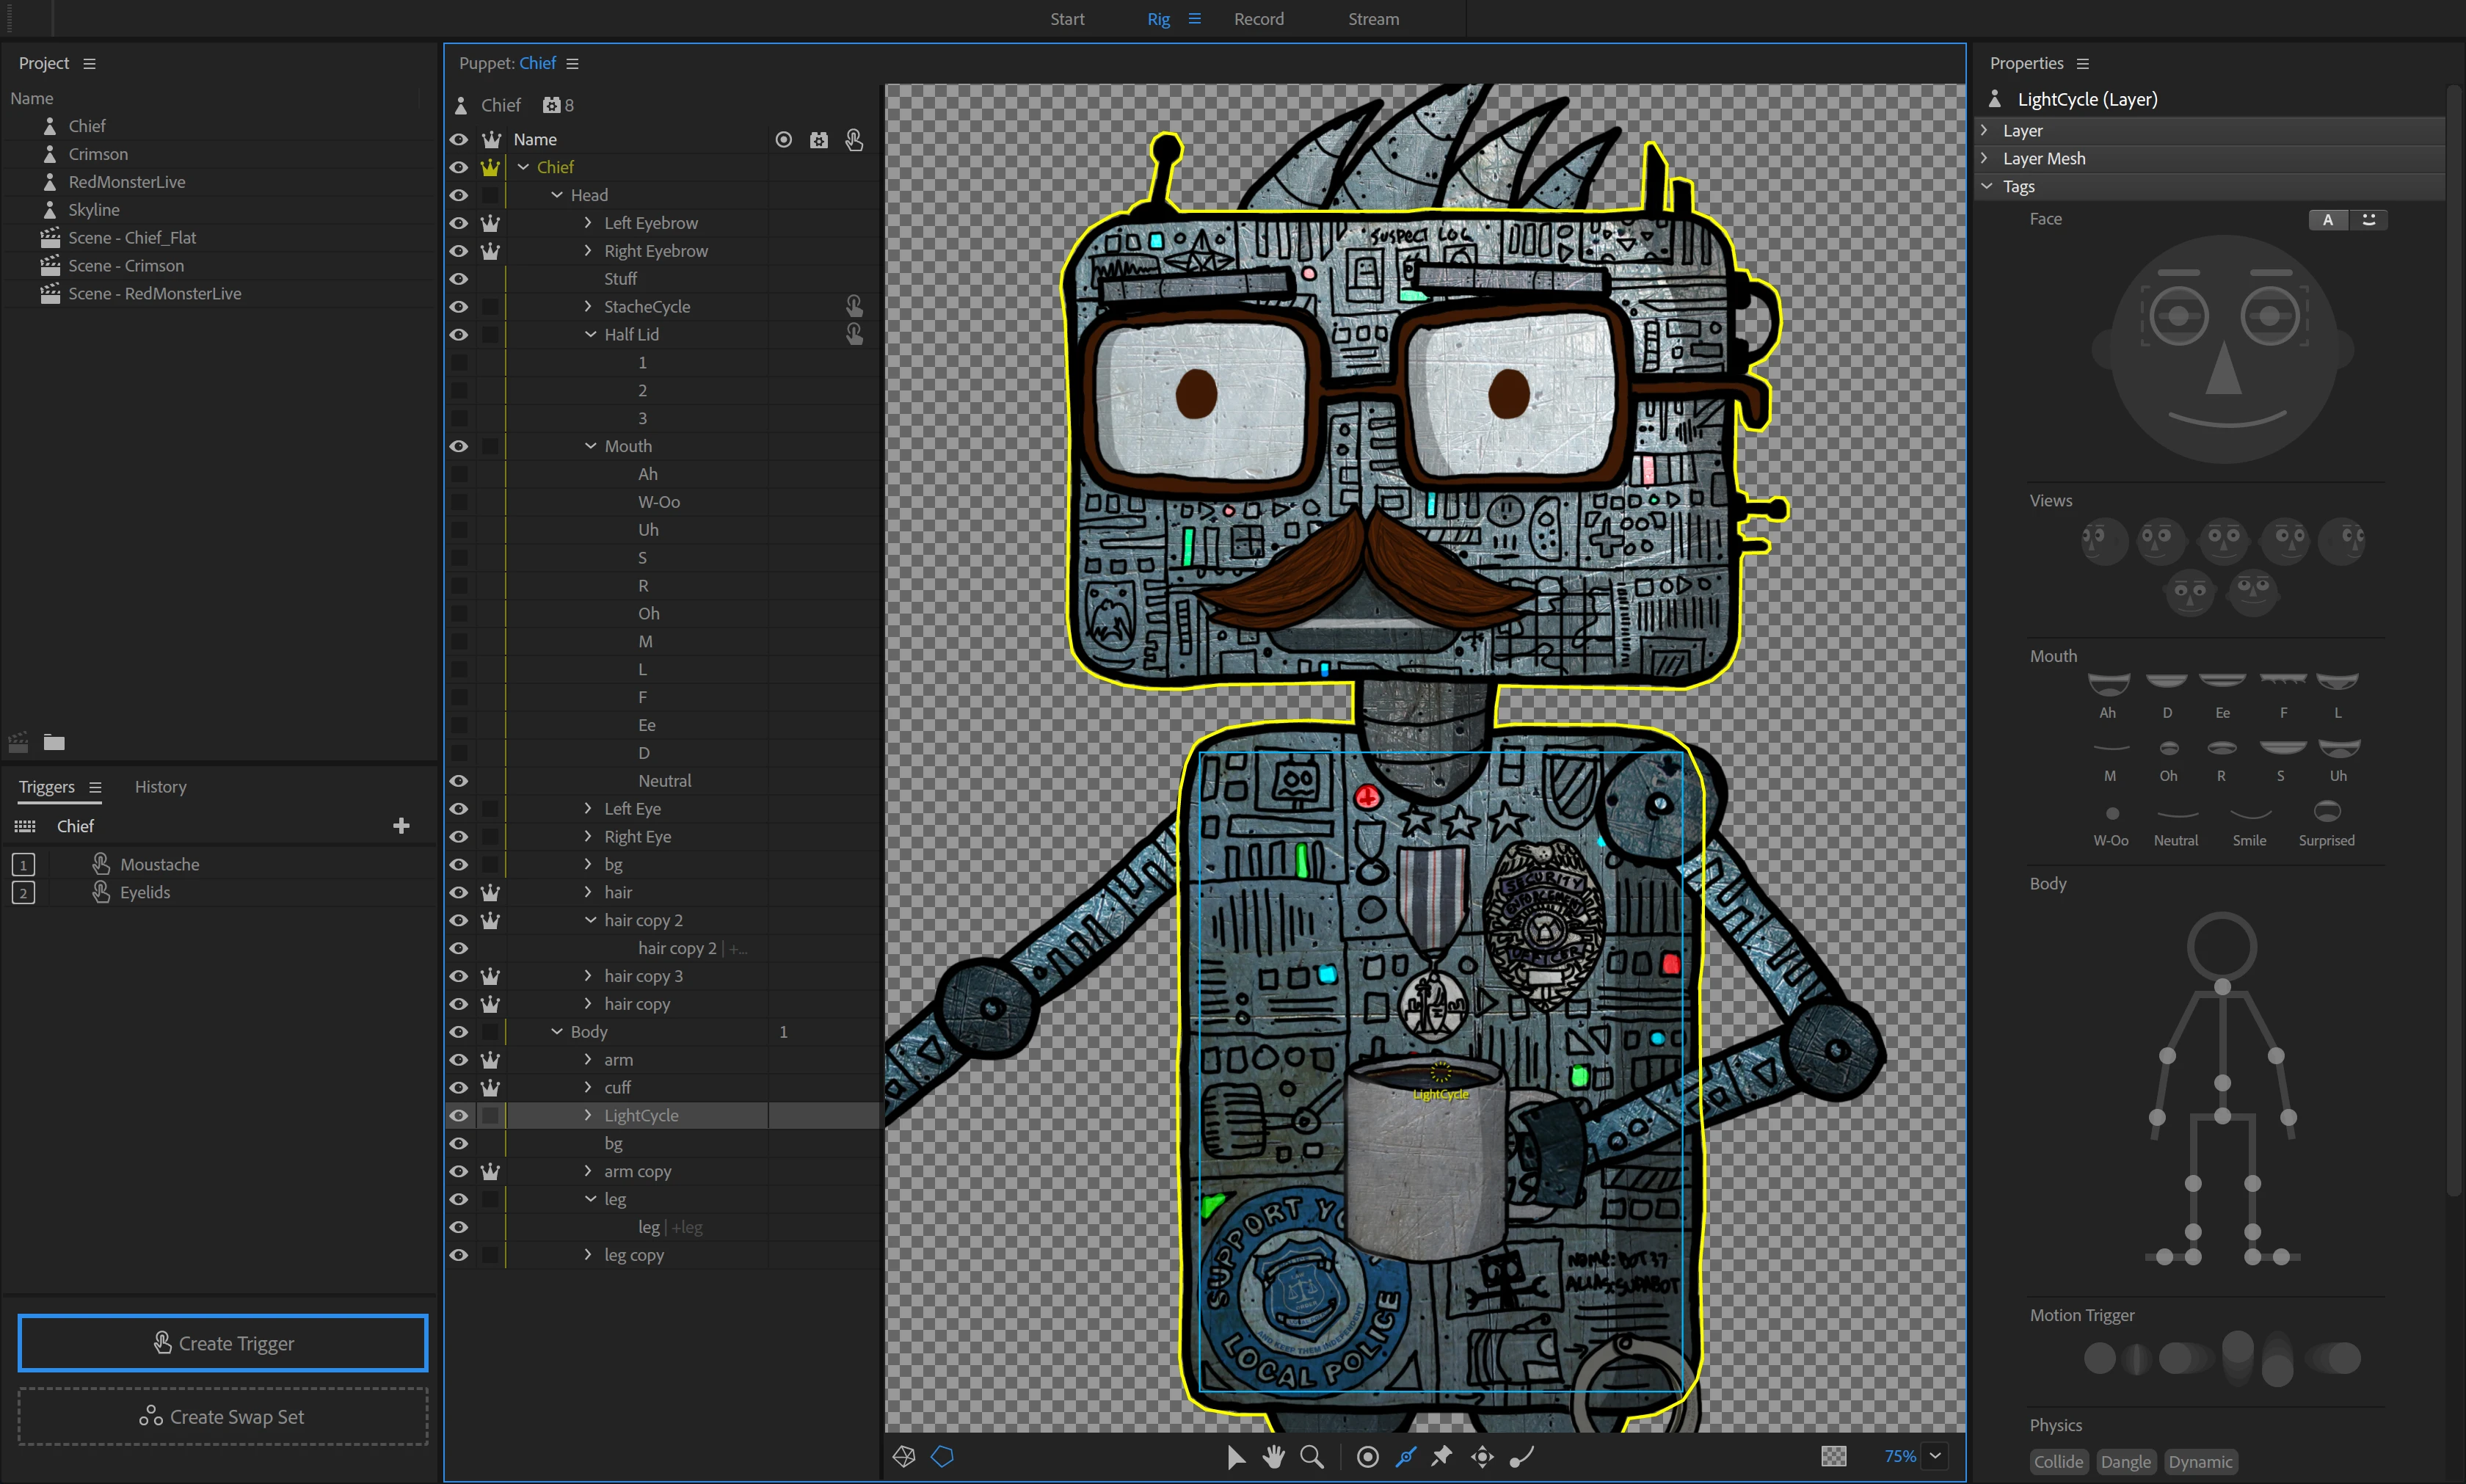Select the Zoom magnifier tool
The height and width of the screenshot is (1484, 2466).
click(1311, 1456)
